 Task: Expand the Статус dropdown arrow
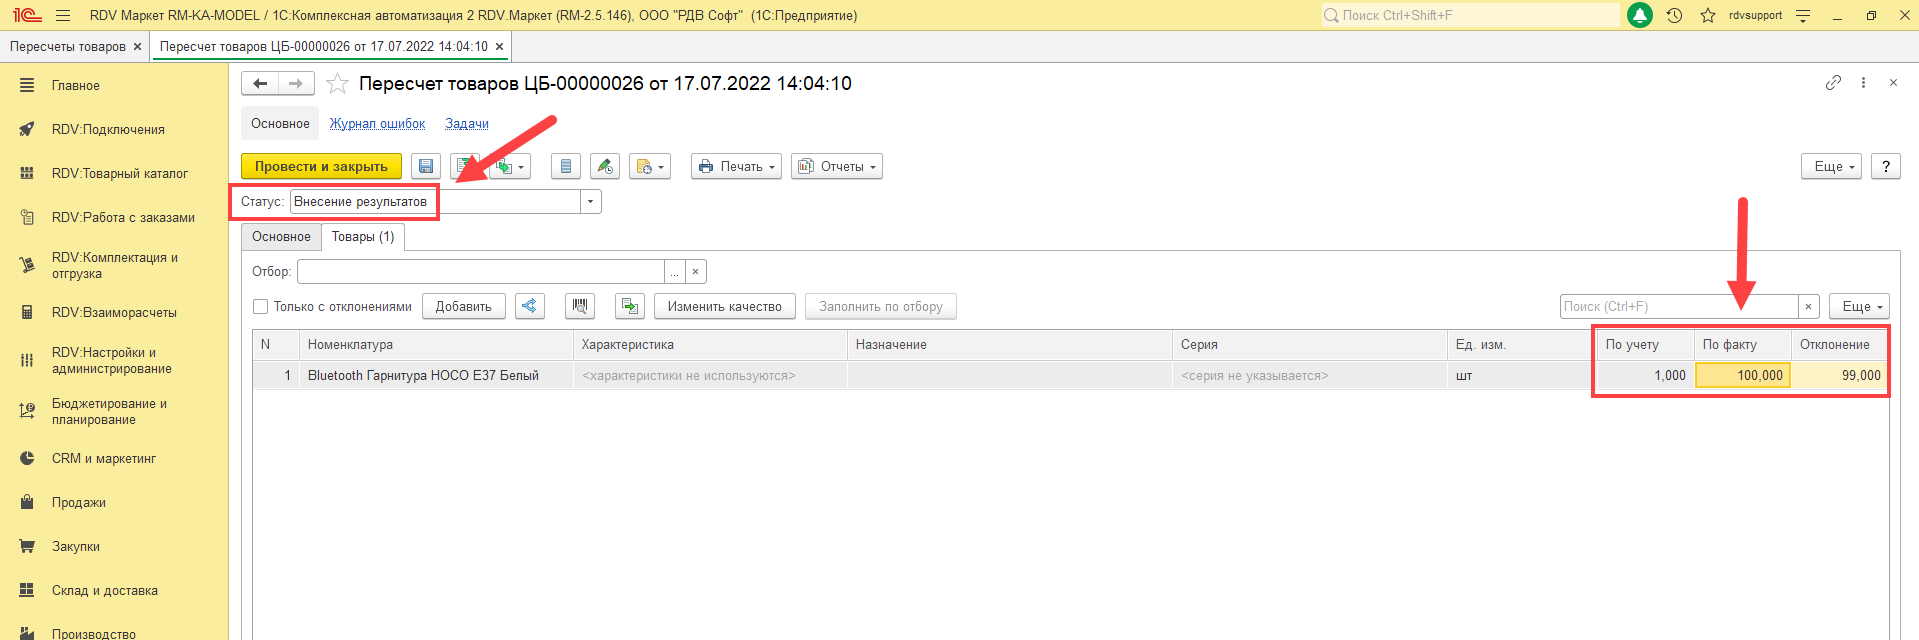[x=591, y=202]
